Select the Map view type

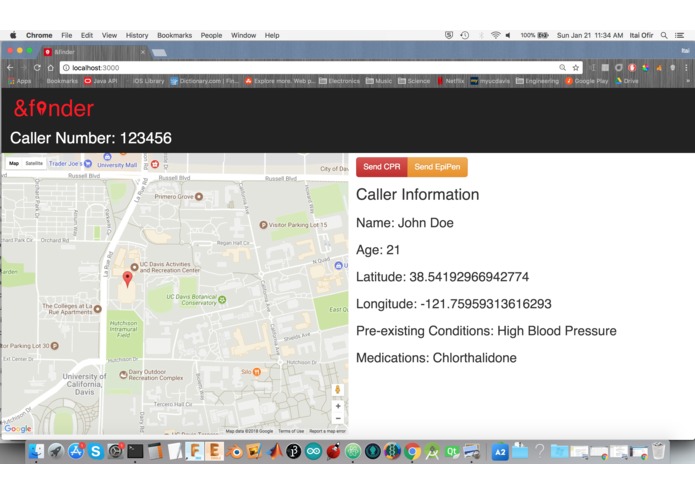tap(14, 163)
